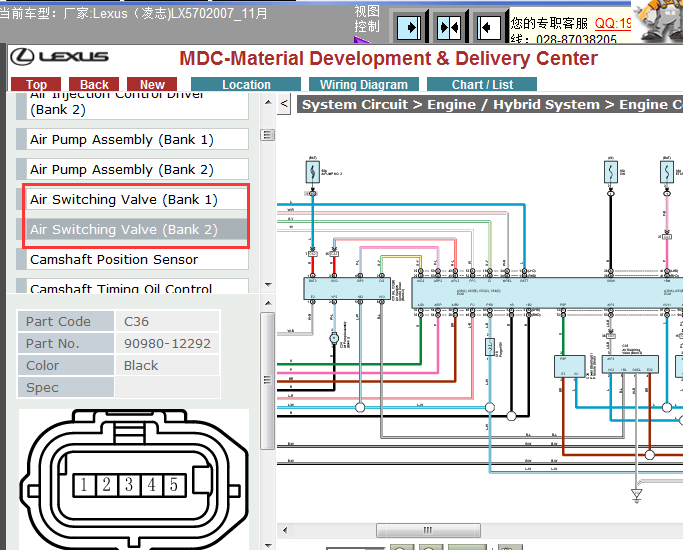683x550 pixels.
Task: Select Air Switching Valve (Bank 1)
Action: [132, 199]
